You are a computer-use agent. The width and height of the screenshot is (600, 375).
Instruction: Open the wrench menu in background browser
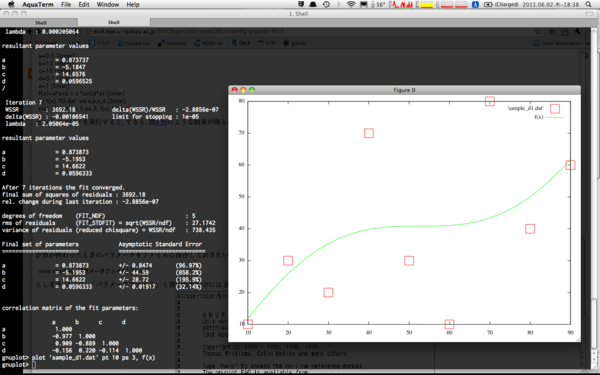(577, 31)
